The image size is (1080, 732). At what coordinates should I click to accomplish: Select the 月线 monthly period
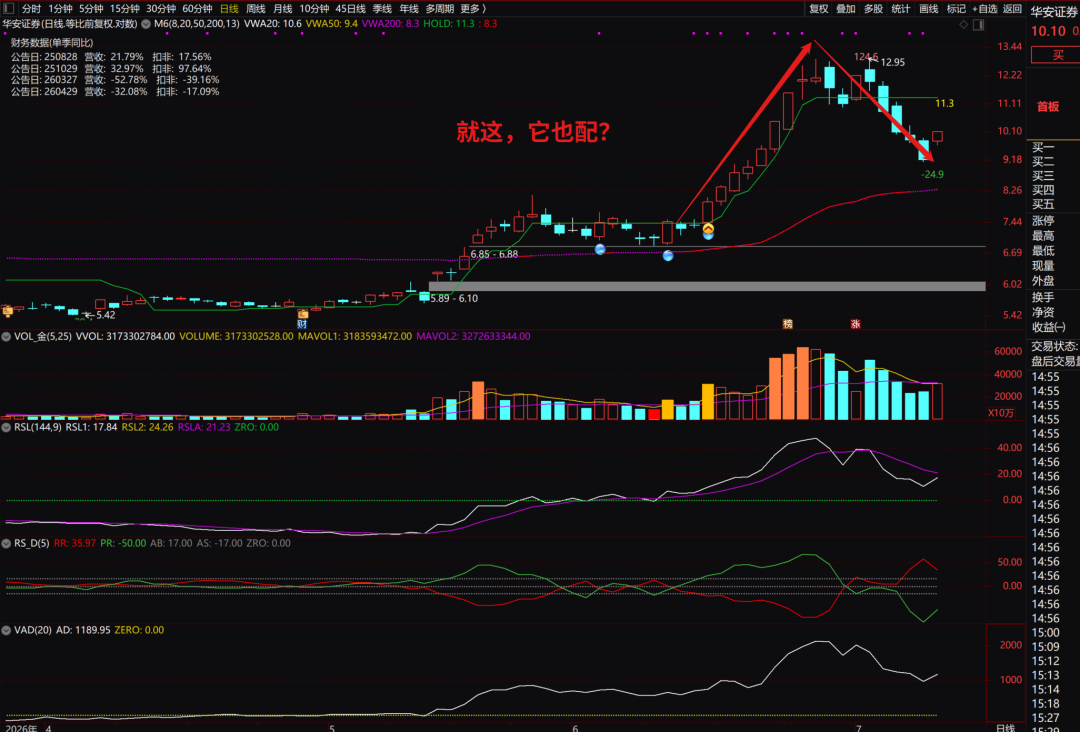coord(282,9)
